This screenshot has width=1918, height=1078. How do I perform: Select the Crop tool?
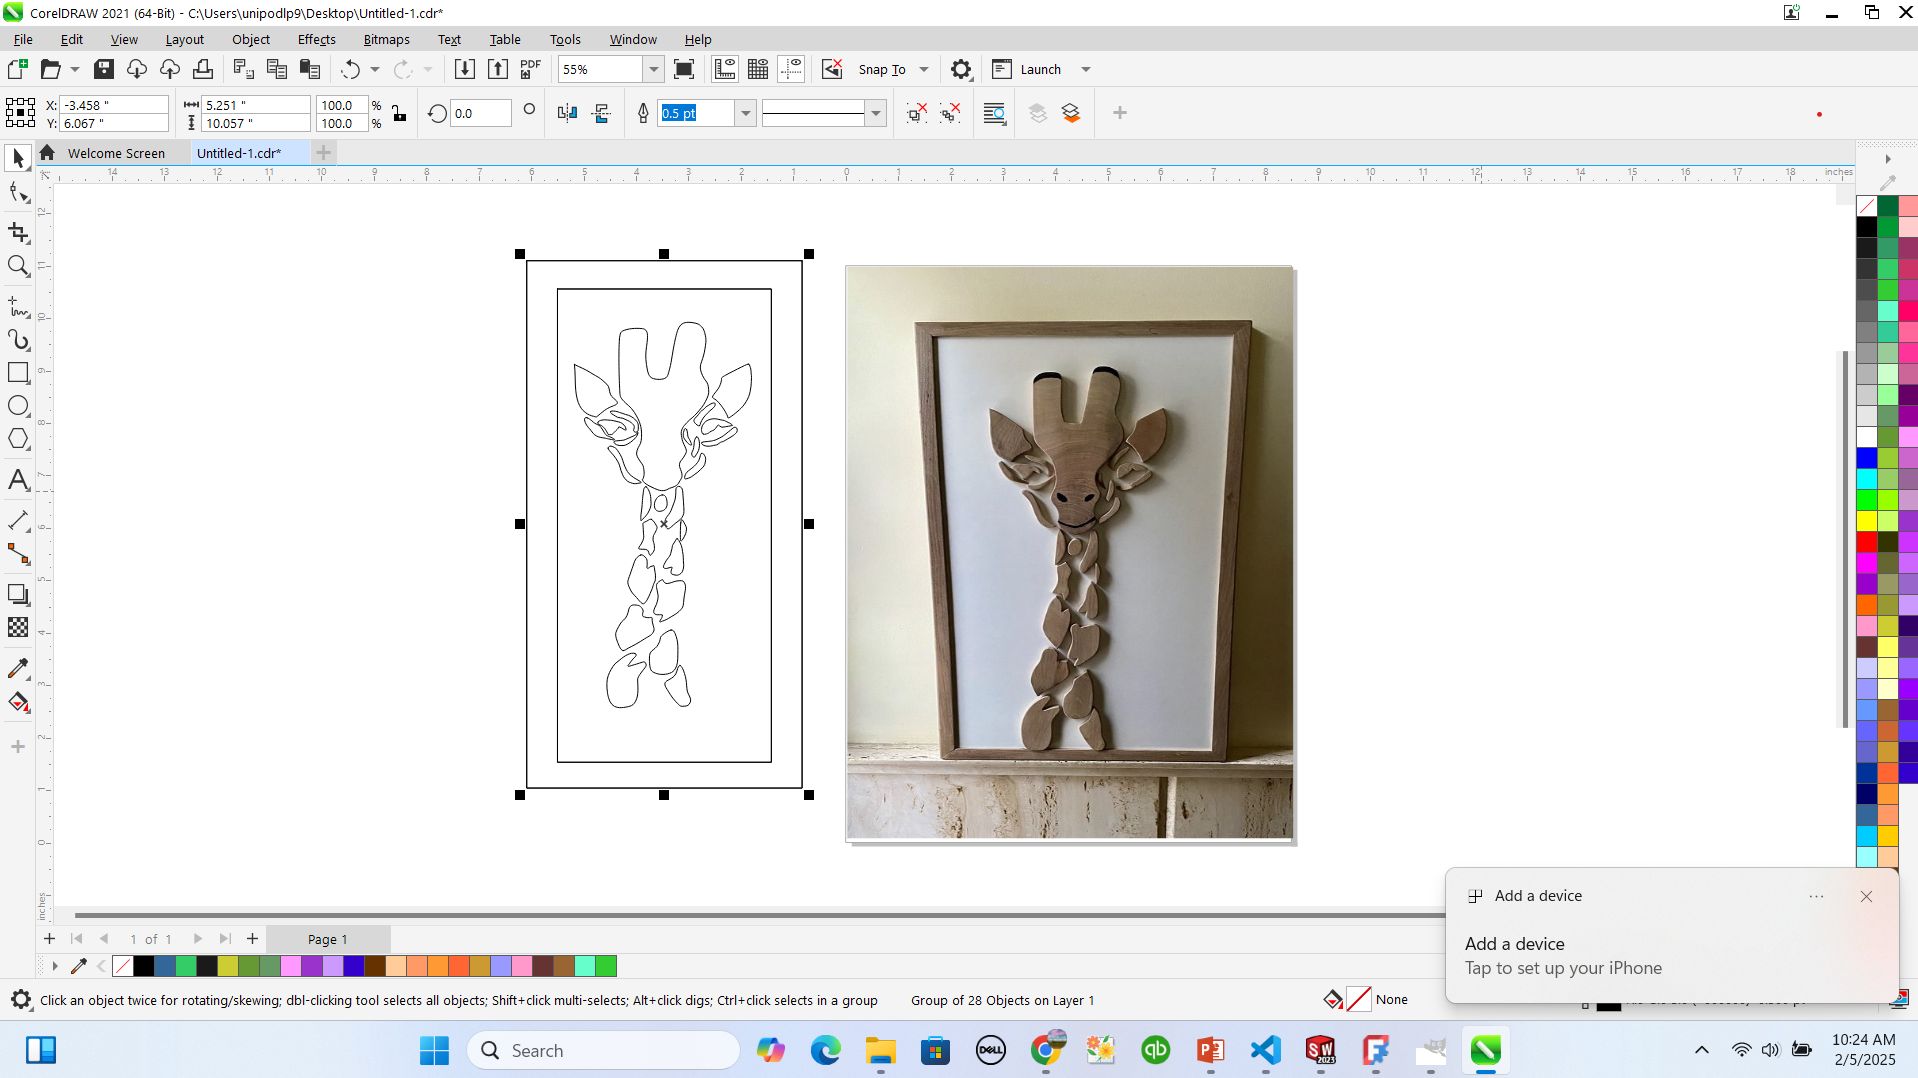(x=18, y=232)
